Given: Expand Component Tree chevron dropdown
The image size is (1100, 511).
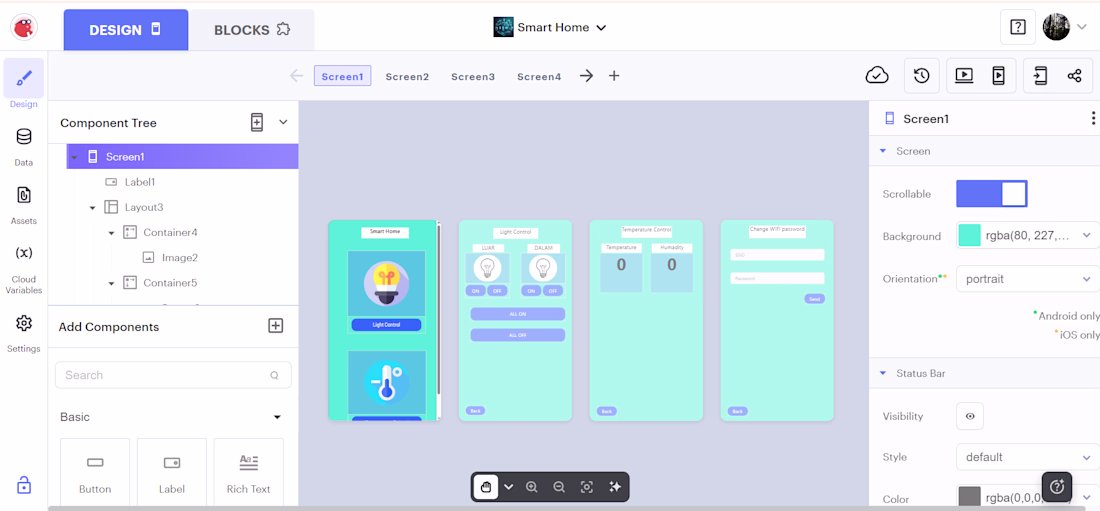Looking at the screenshot, I should tap(283, 122).
